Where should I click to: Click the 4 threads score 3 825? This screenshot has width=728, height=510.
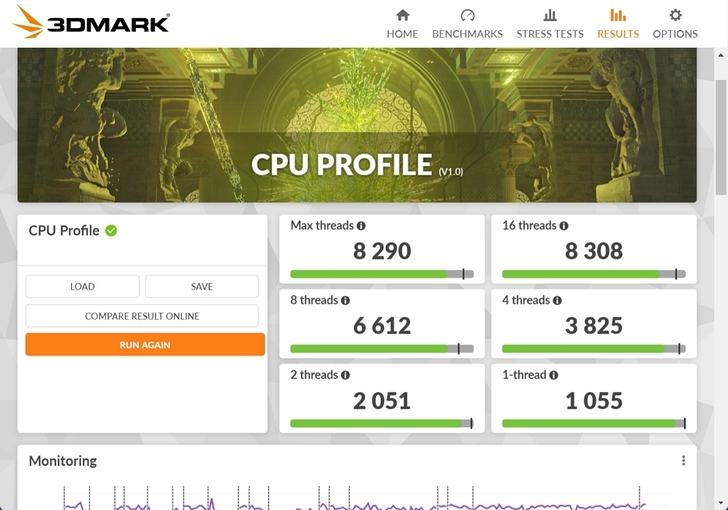point(594,326)
